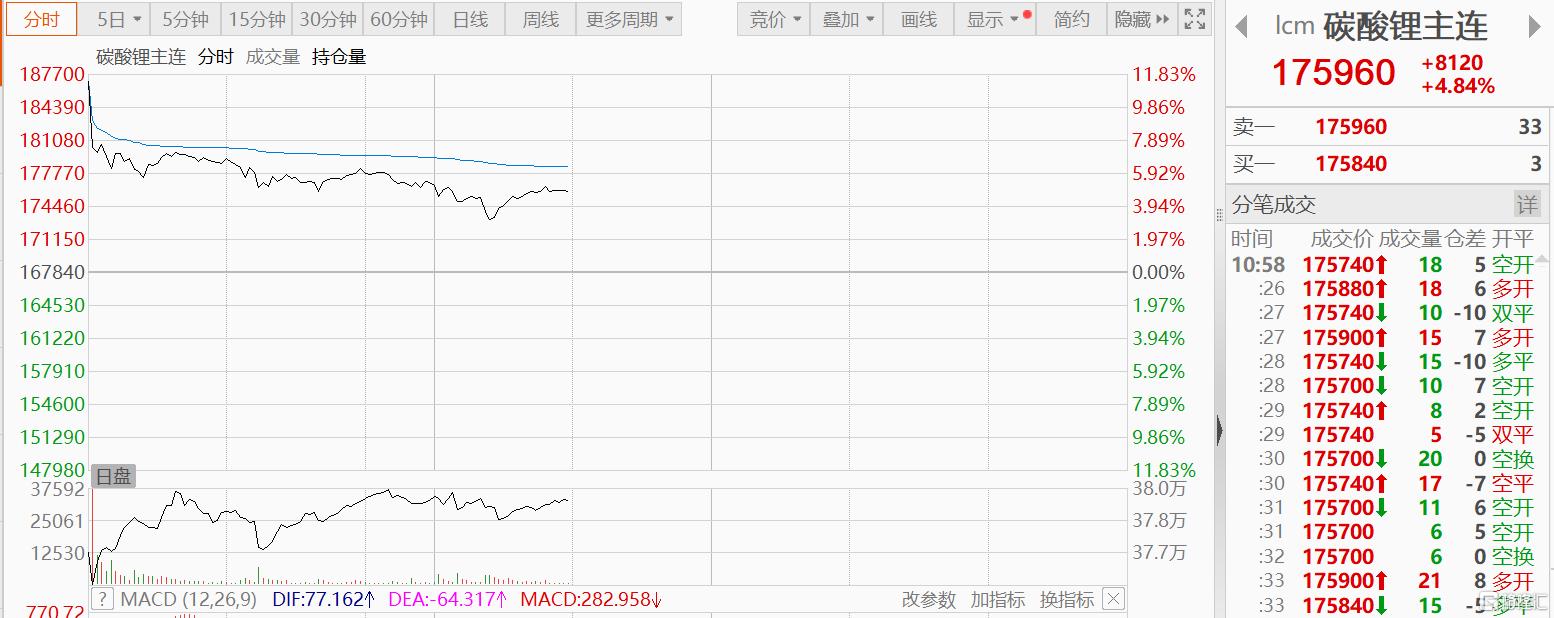The image size is (1554, 618).
Task: Switch to the 日线 daily chart tab
Action: pos(470,19)
